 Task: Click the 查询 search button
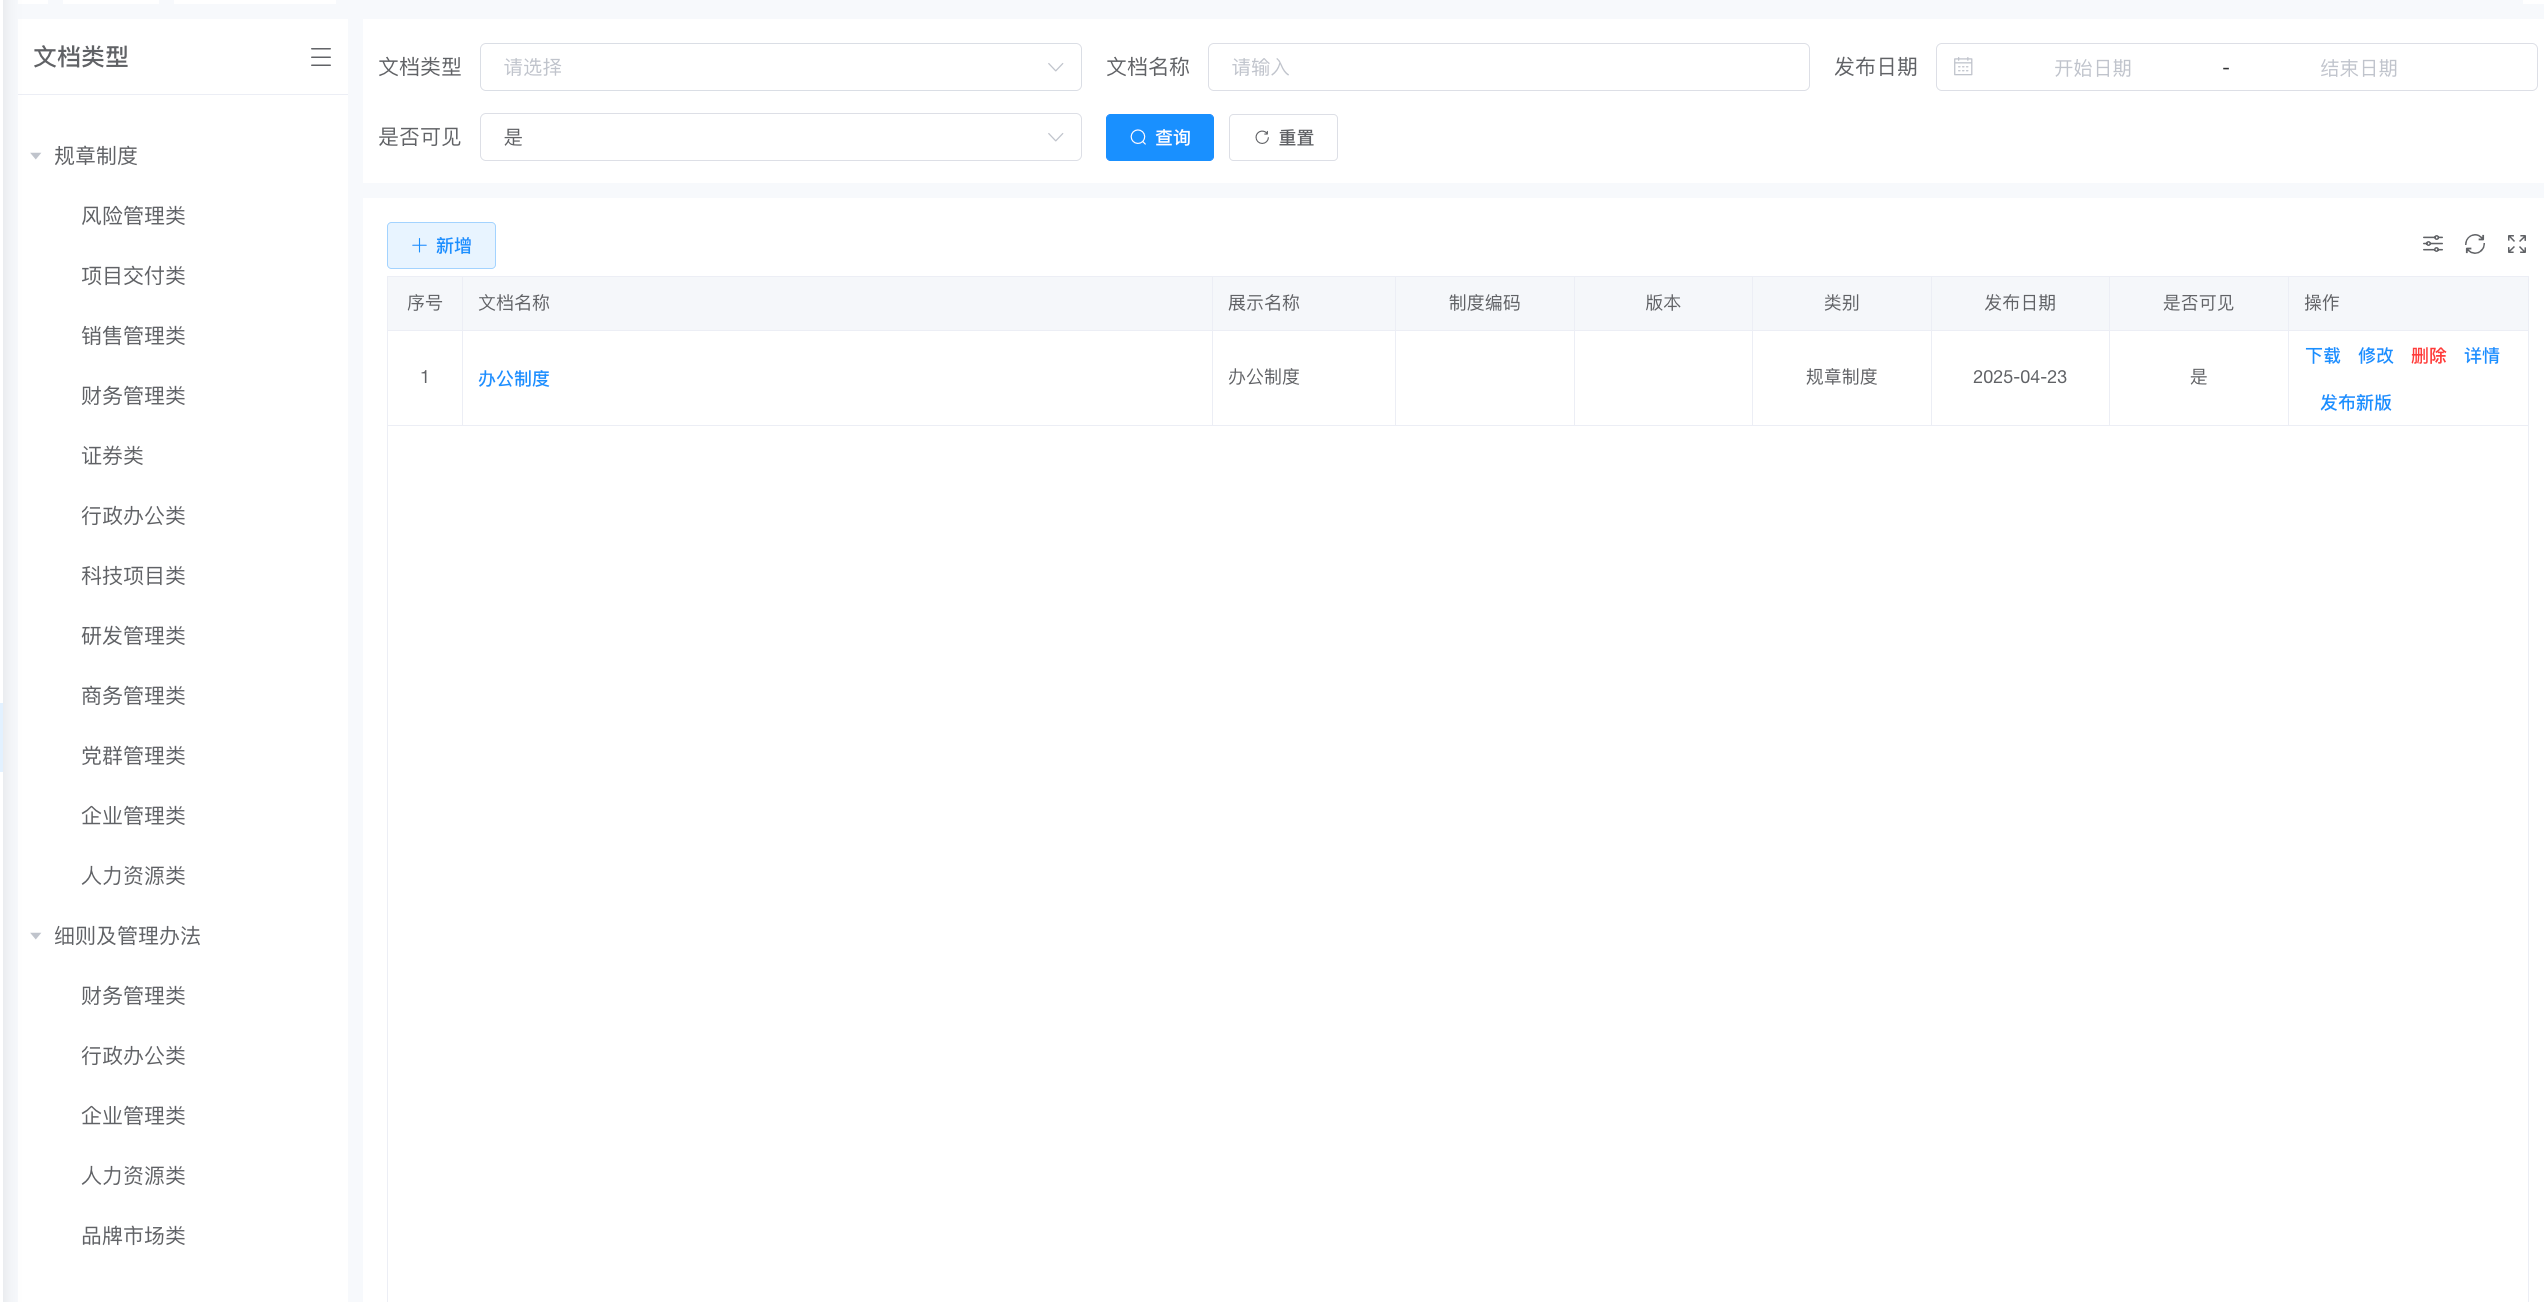point(1159,137)
